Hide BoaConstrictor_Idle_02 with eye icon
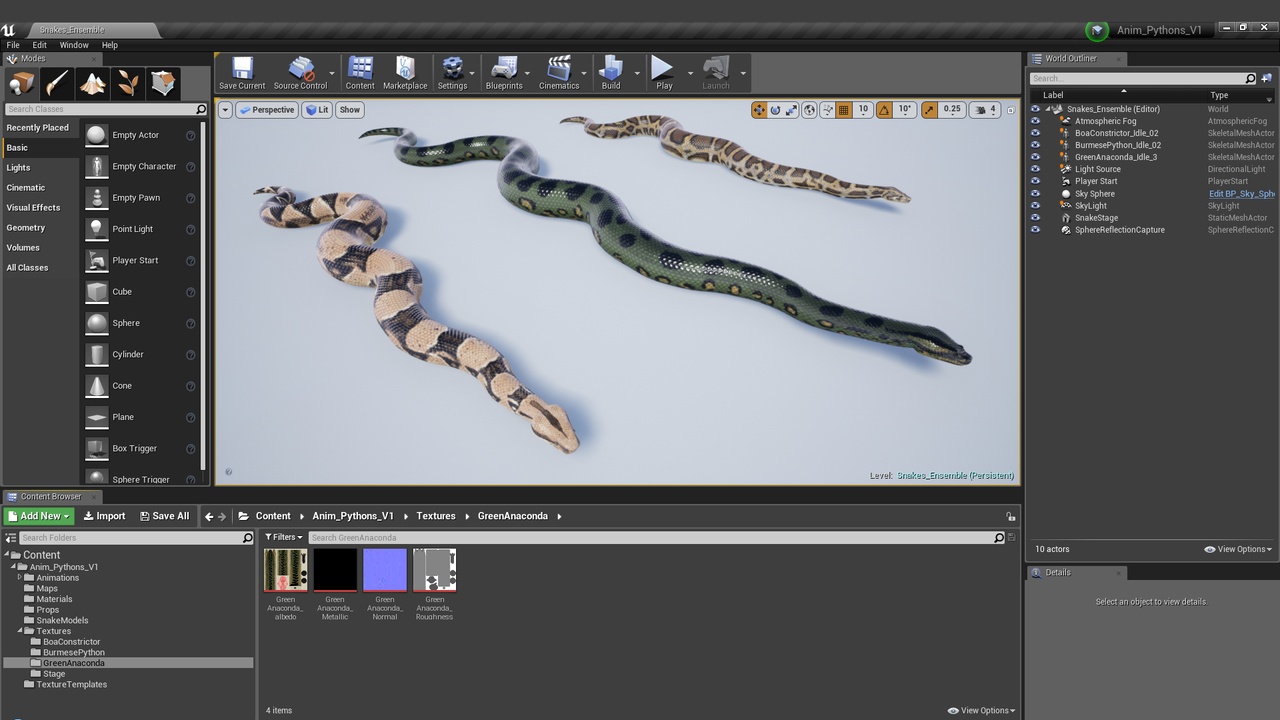1280x720 pixels. tap(1035, 133)
